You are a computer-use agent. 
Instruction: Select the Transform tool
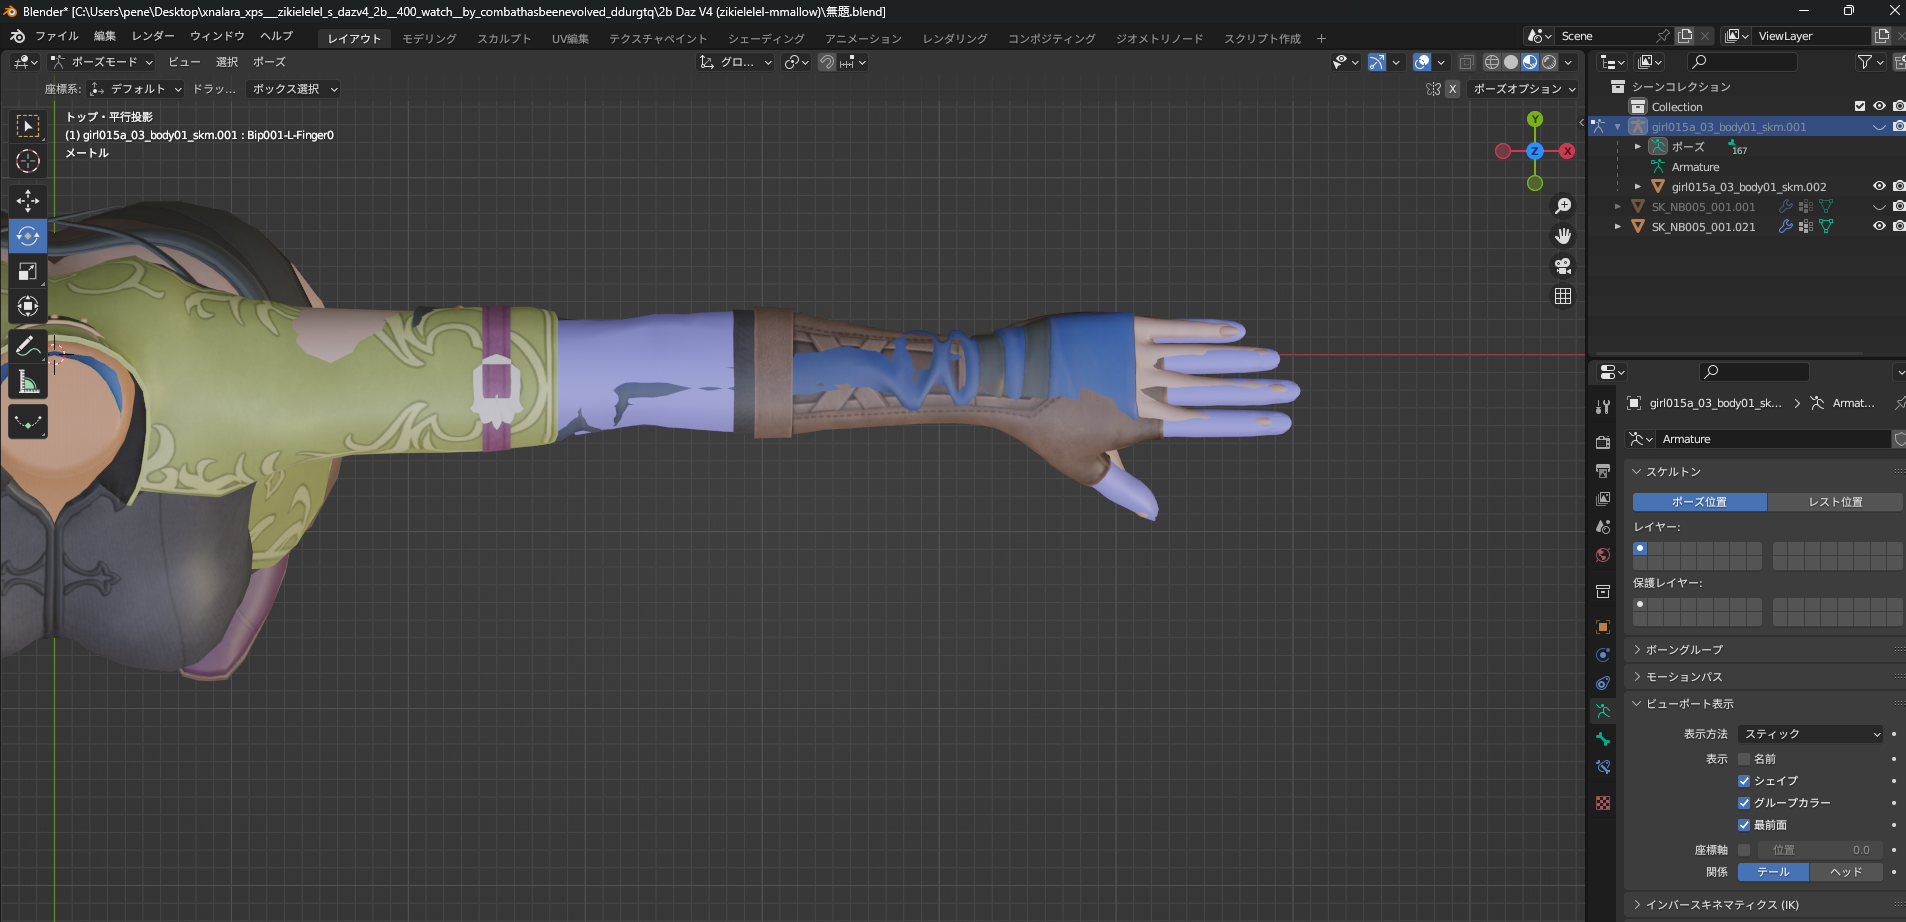tap(28, 306)
